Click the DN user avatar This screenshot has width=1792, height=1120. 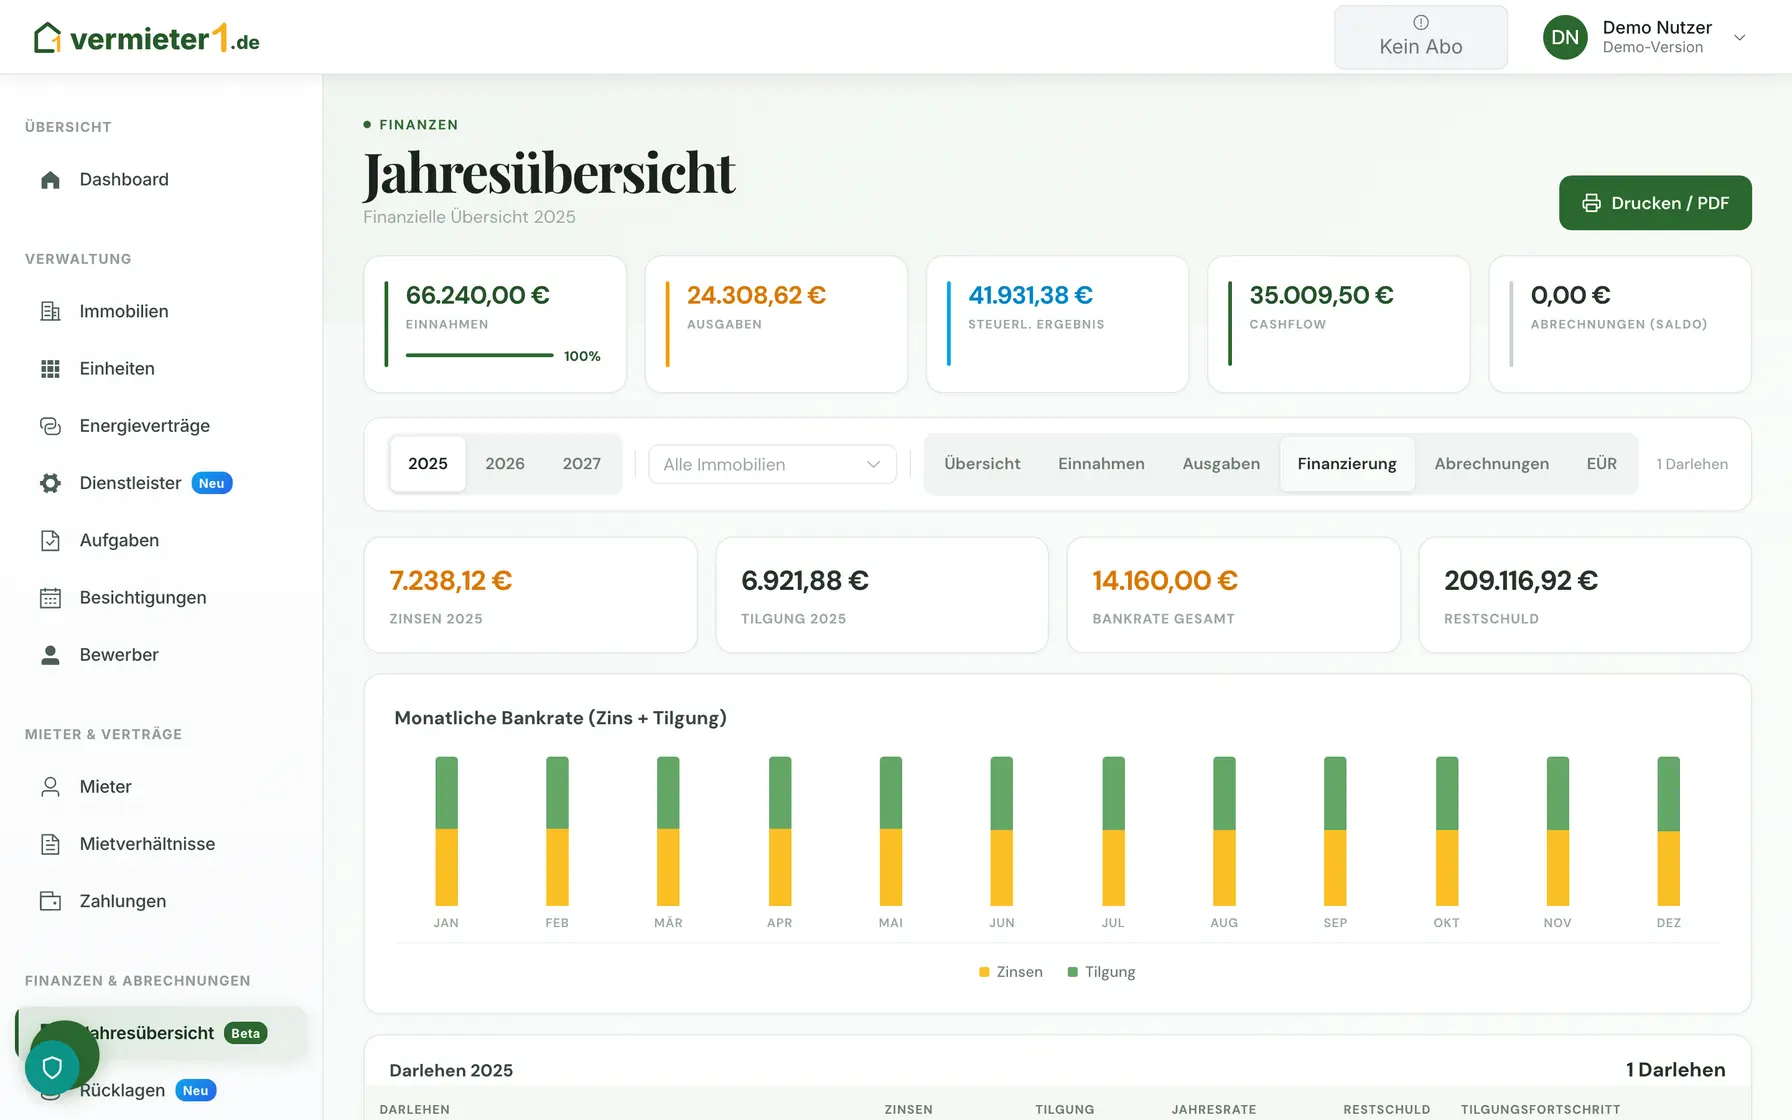[1565, 38]
